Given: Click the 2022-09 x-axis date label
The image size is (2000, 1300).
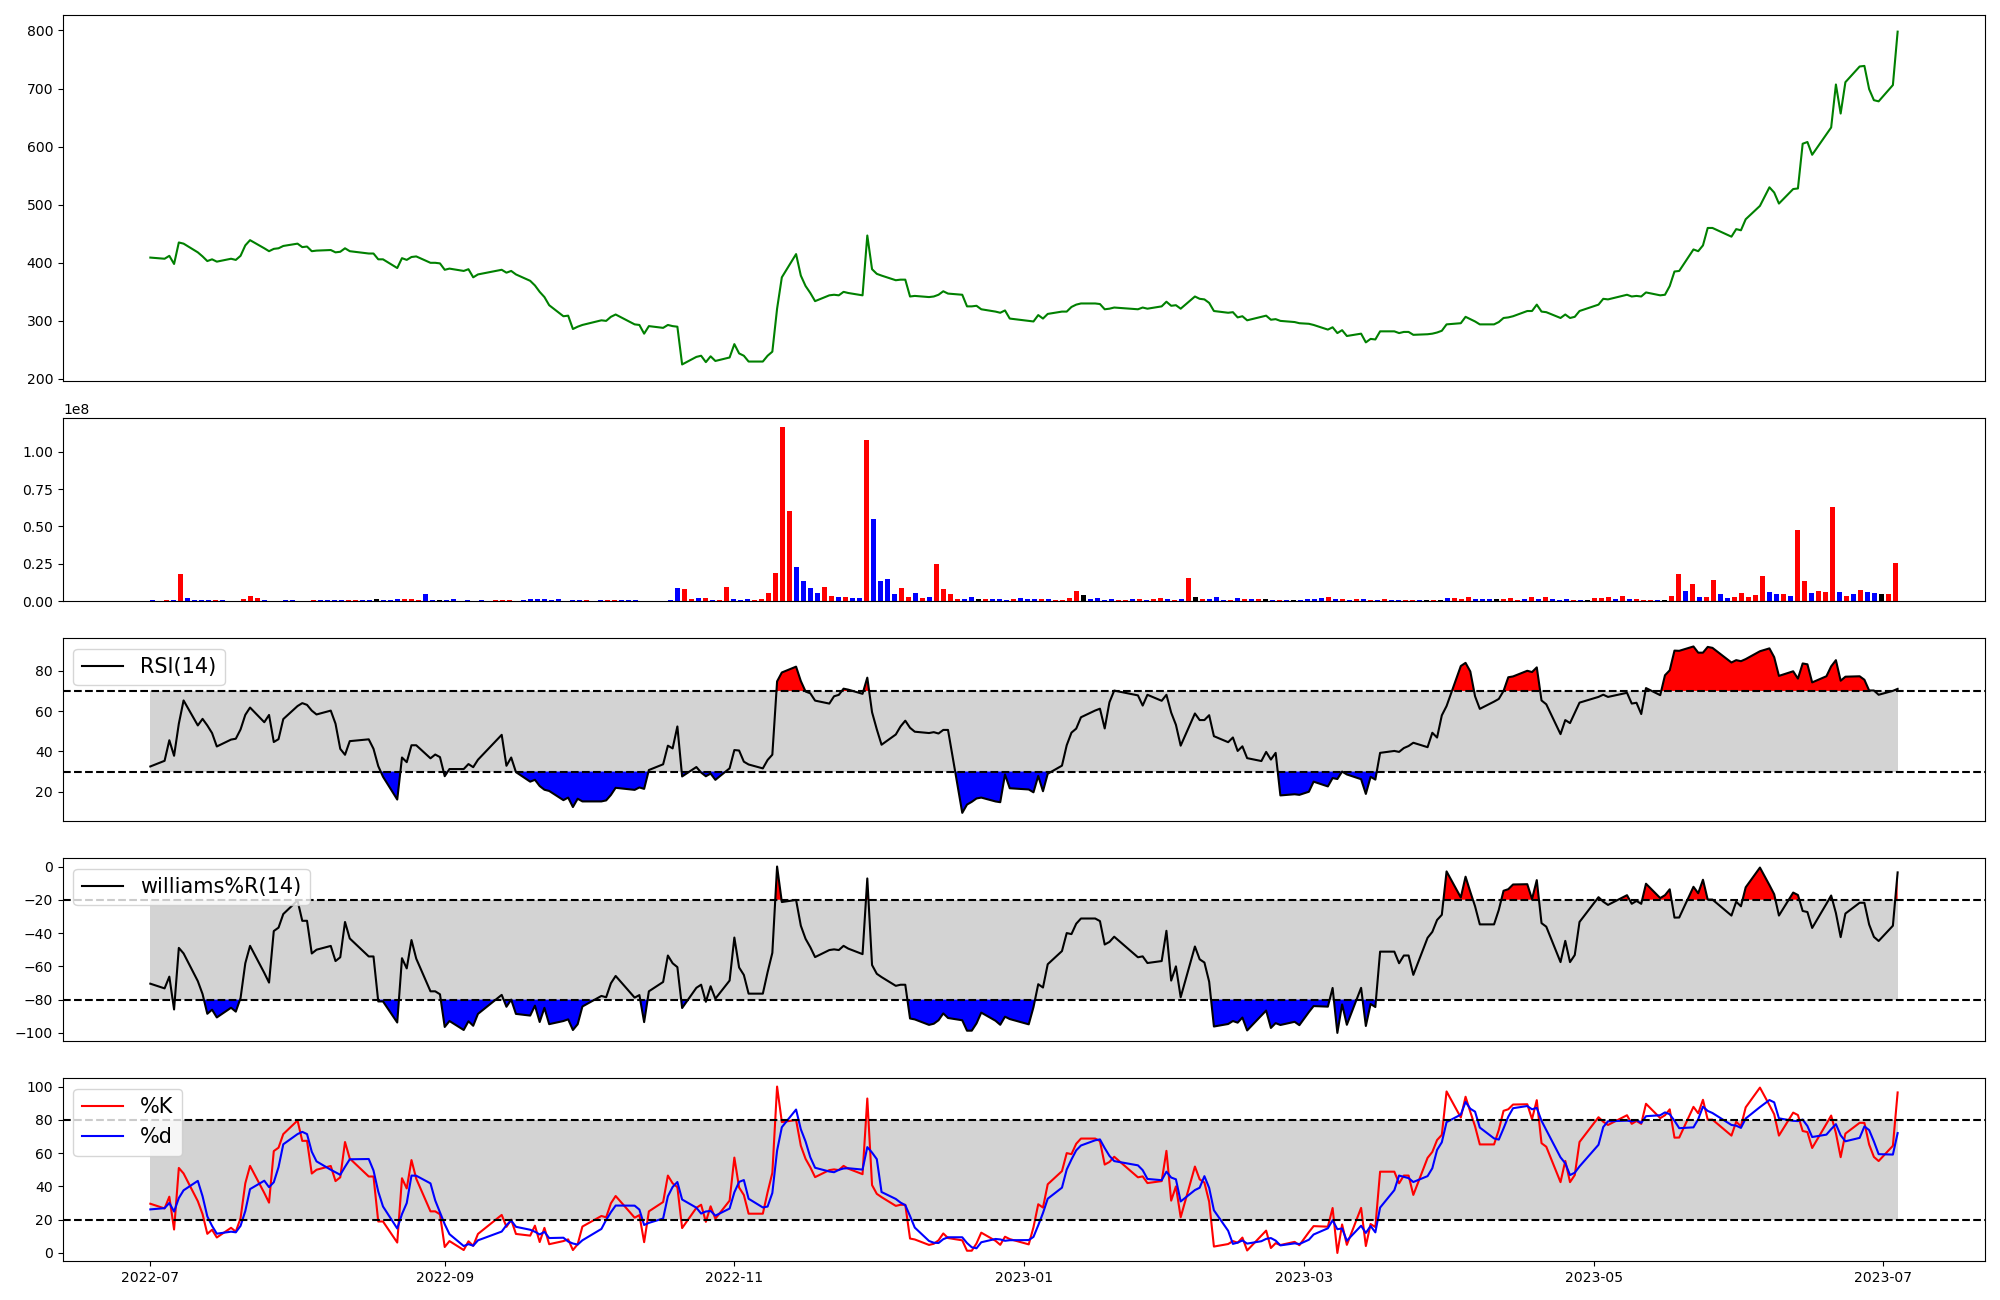Looking at the screenshot, I should (444, 1277).
